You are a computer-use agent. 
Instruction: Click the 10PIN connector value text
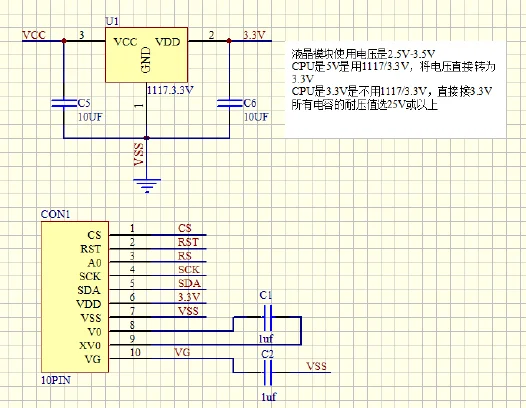pyautogui.click(x=56, y=380)
